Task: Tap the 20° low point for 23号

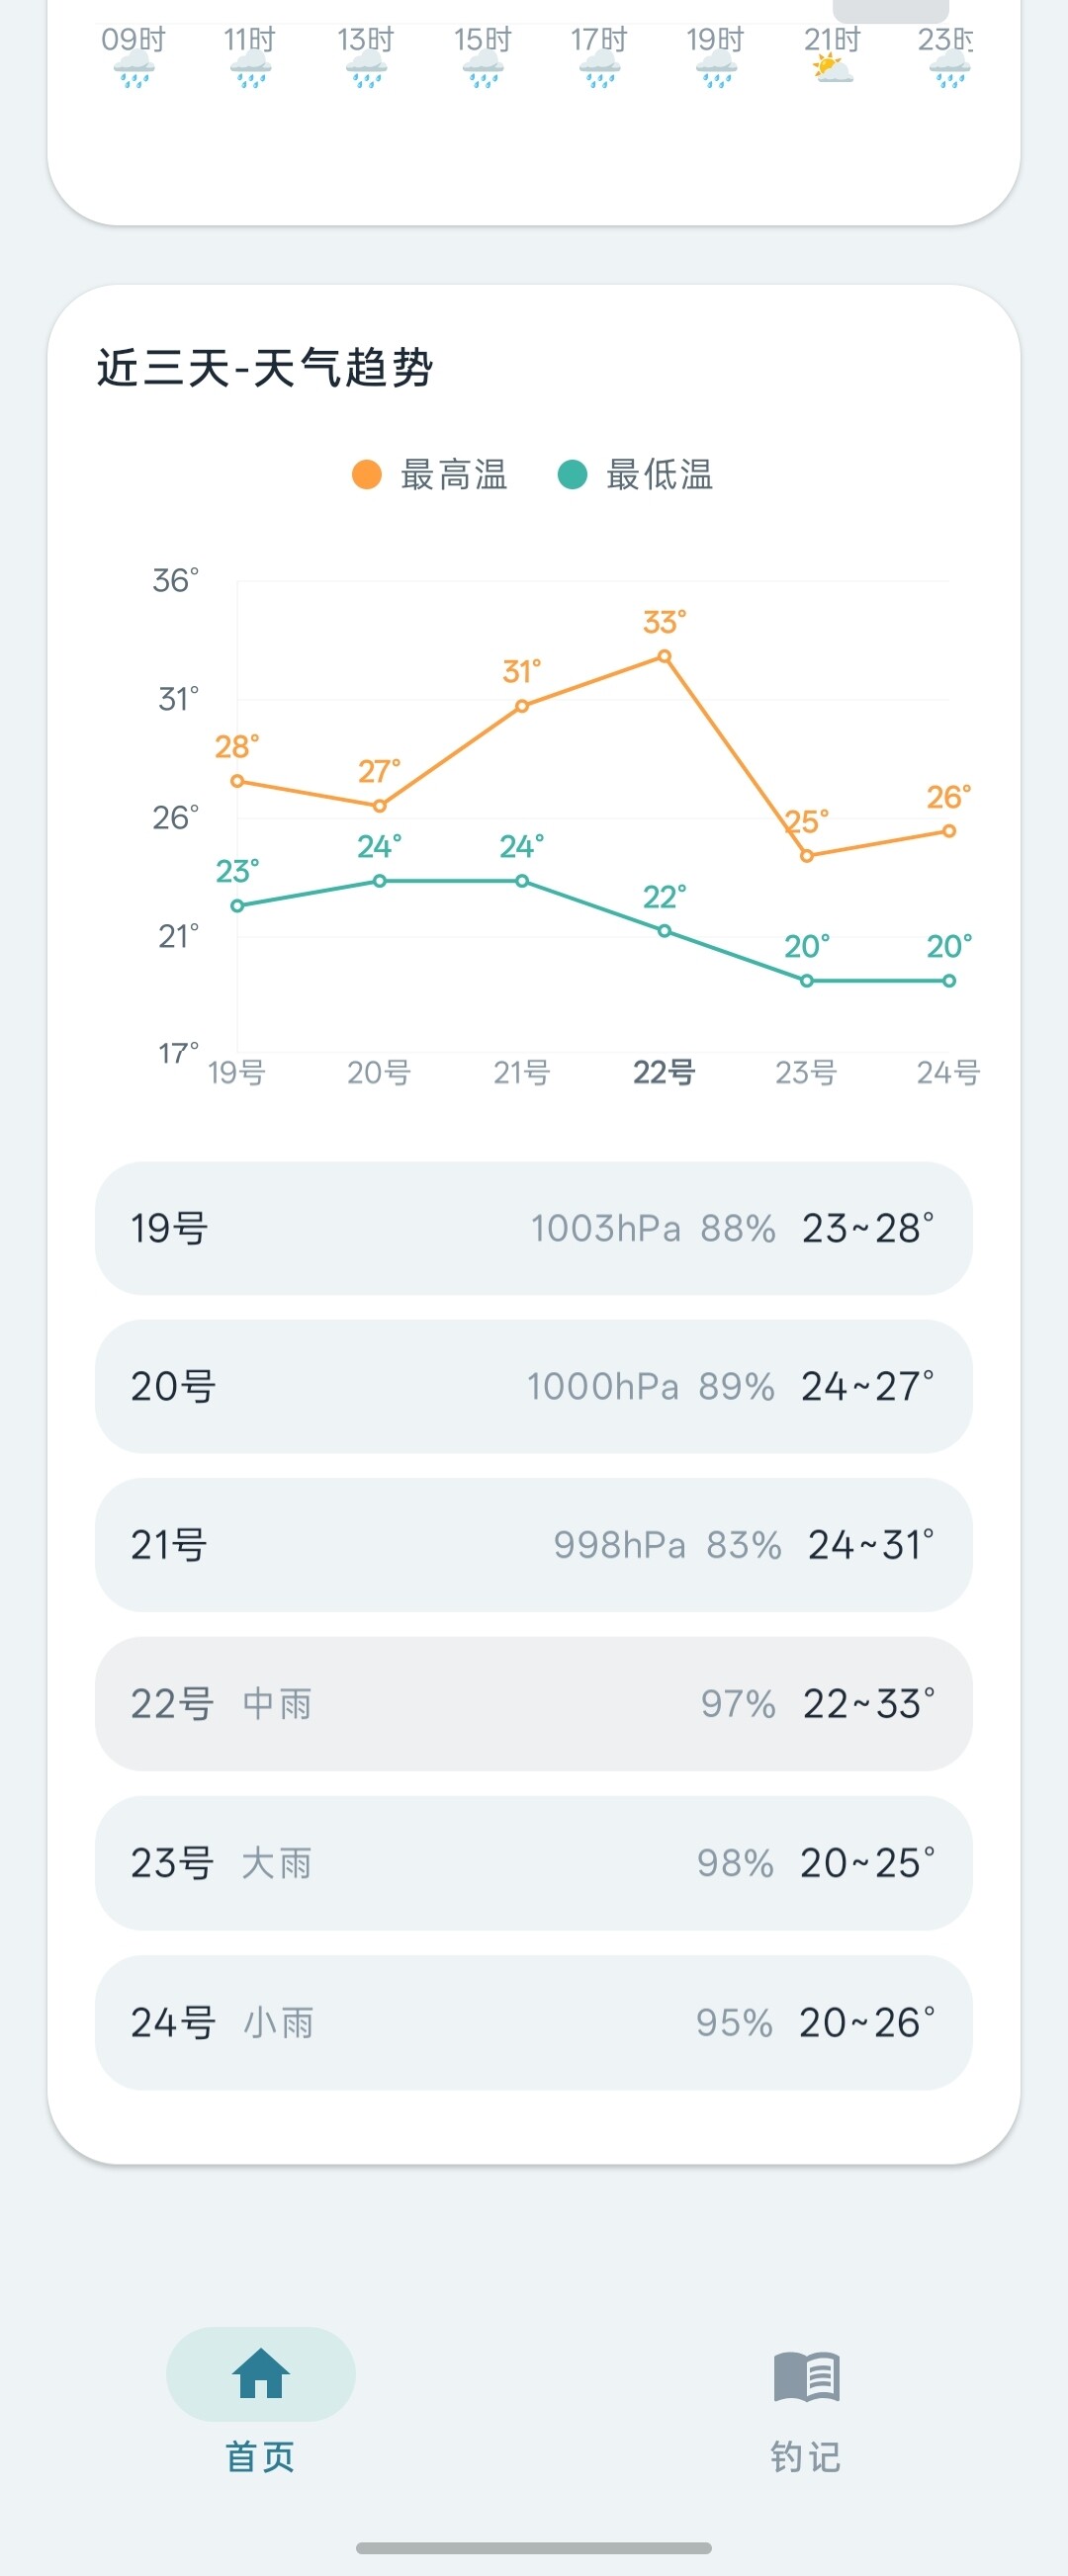Action: pos(807,981)
